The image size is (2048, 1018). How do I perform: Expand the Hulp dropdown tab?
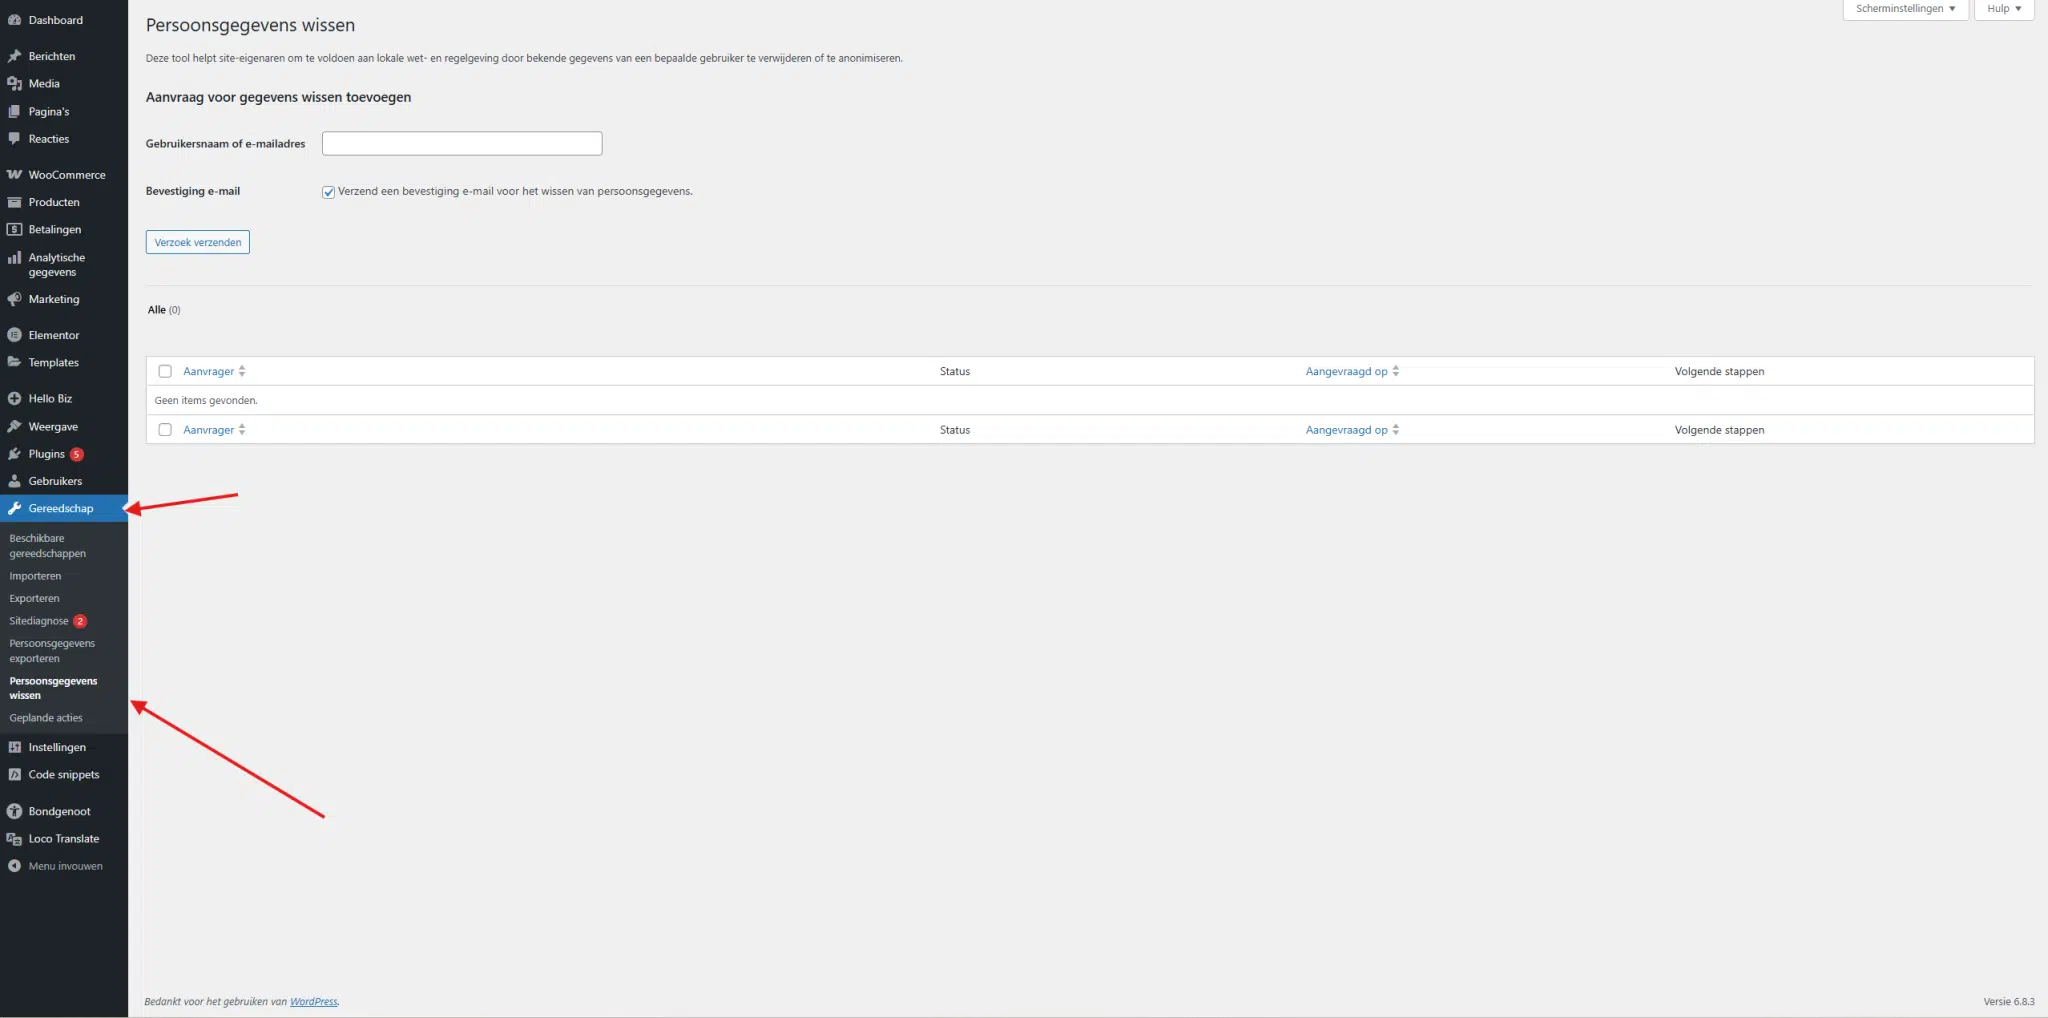2003,9
